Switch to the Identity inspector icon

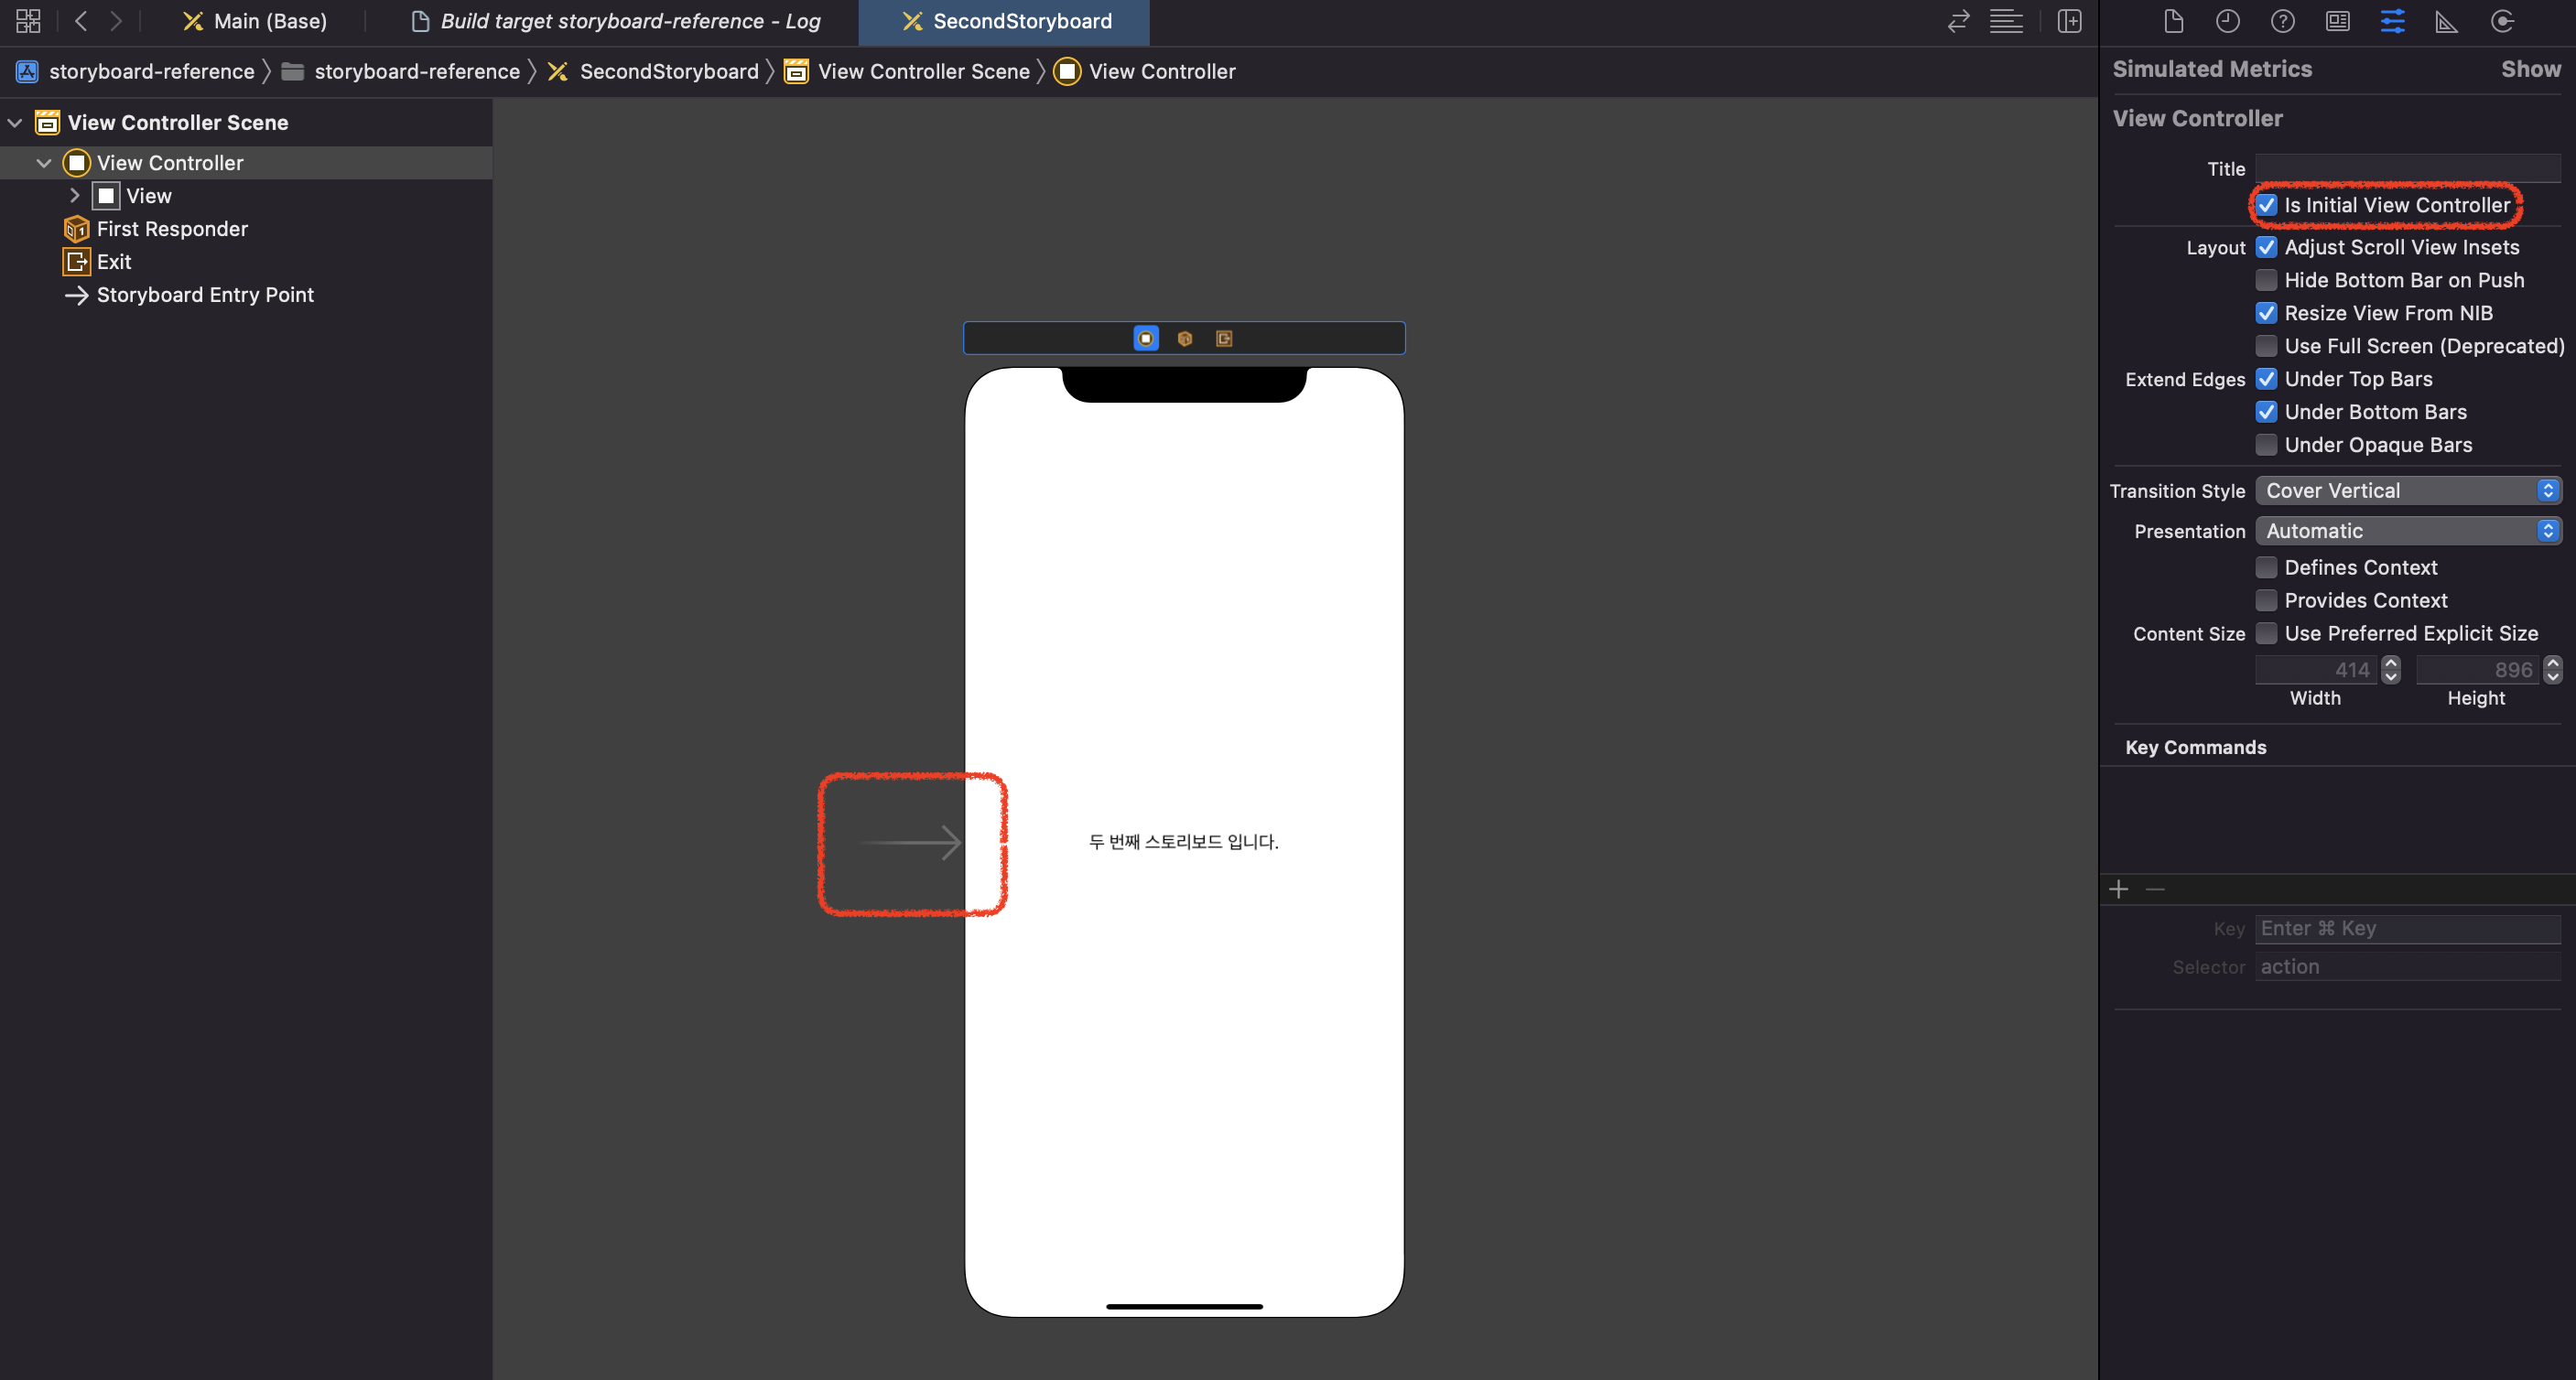pyautogui.click(x=2337, y=21)
